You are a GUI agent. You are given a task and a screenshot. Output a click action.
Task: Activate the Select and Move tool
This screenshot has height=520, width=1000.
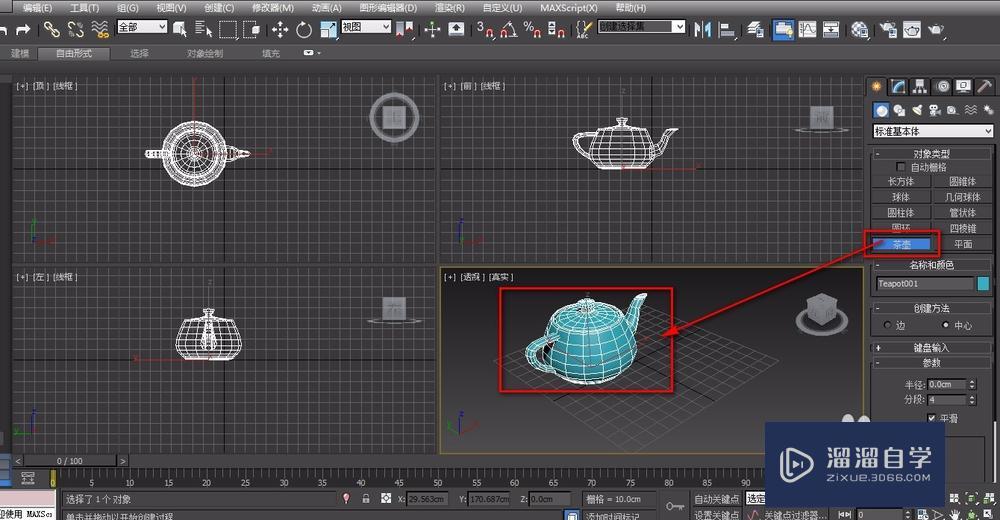pos(279,29)
